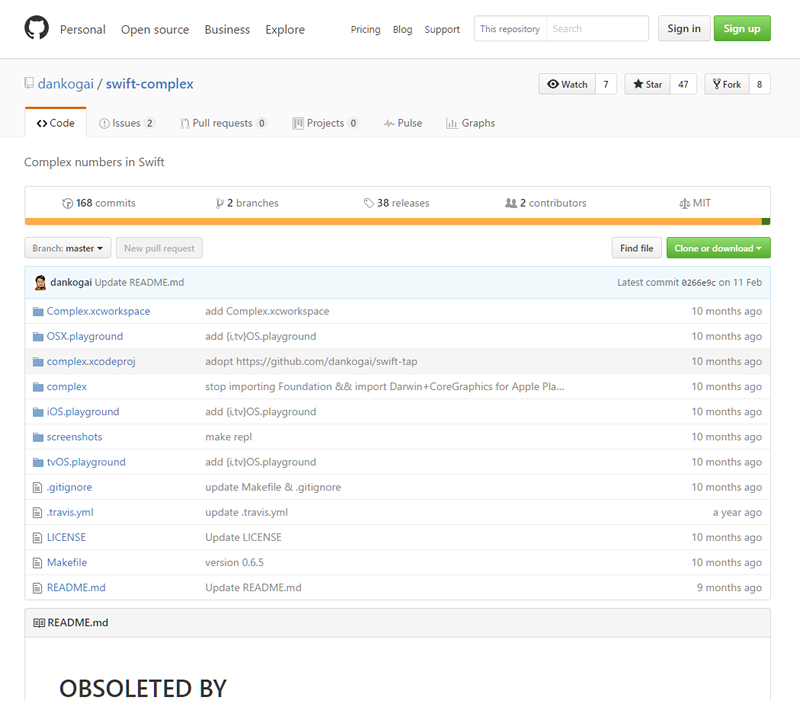Click the New pull request button
Viewport: 800px width, 701px height.
pos(159,248)
